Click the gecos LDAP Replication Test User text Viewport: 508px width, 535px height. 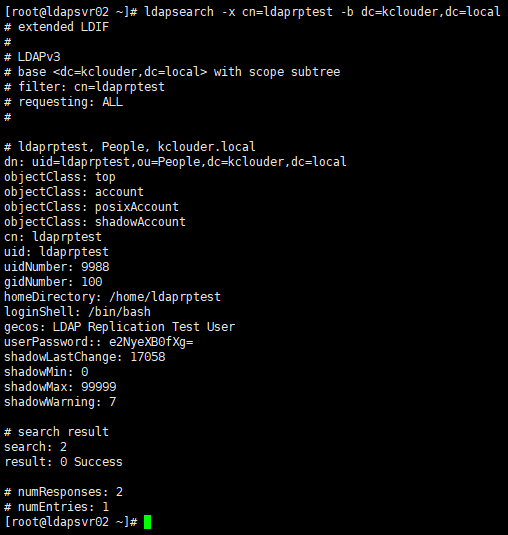click(144, 327)
